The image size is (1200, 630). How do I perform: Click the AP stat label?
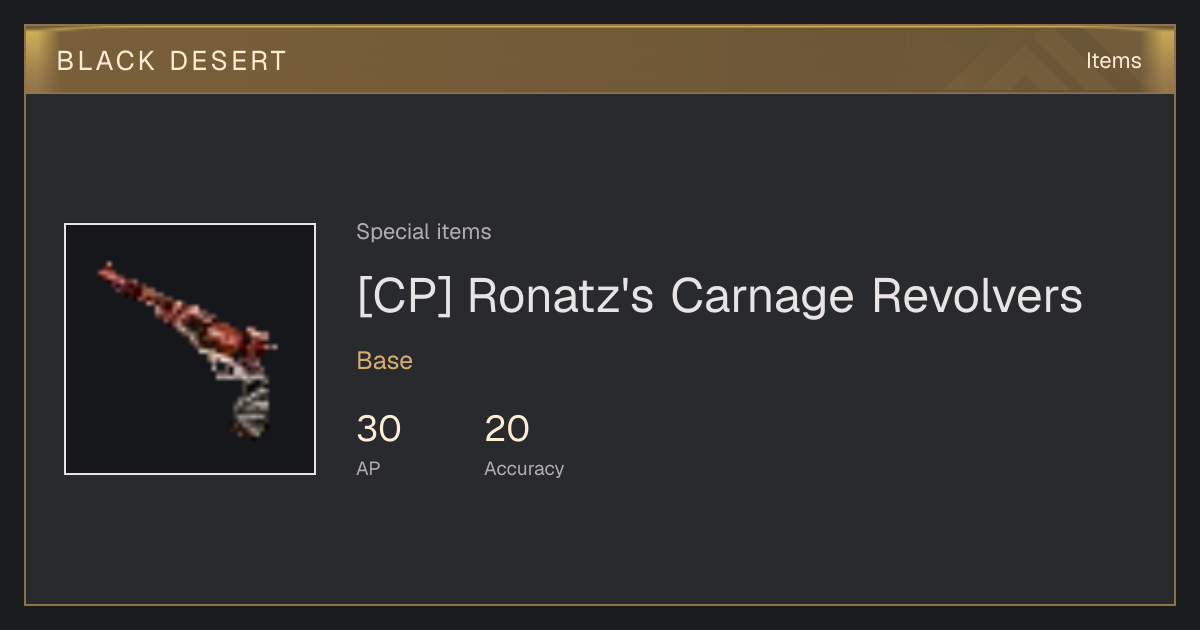[368, 468]
